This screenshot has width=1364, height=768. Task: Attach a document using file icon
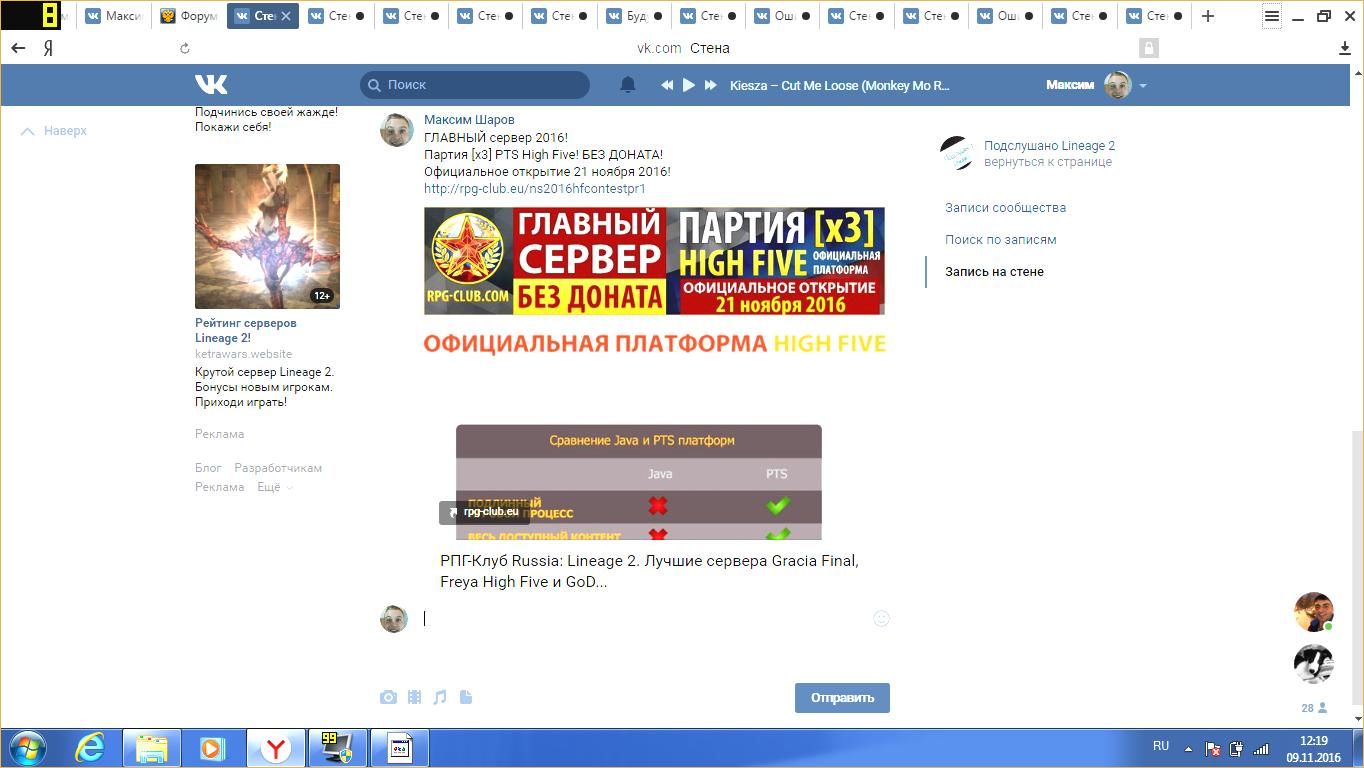coord(466,697)
